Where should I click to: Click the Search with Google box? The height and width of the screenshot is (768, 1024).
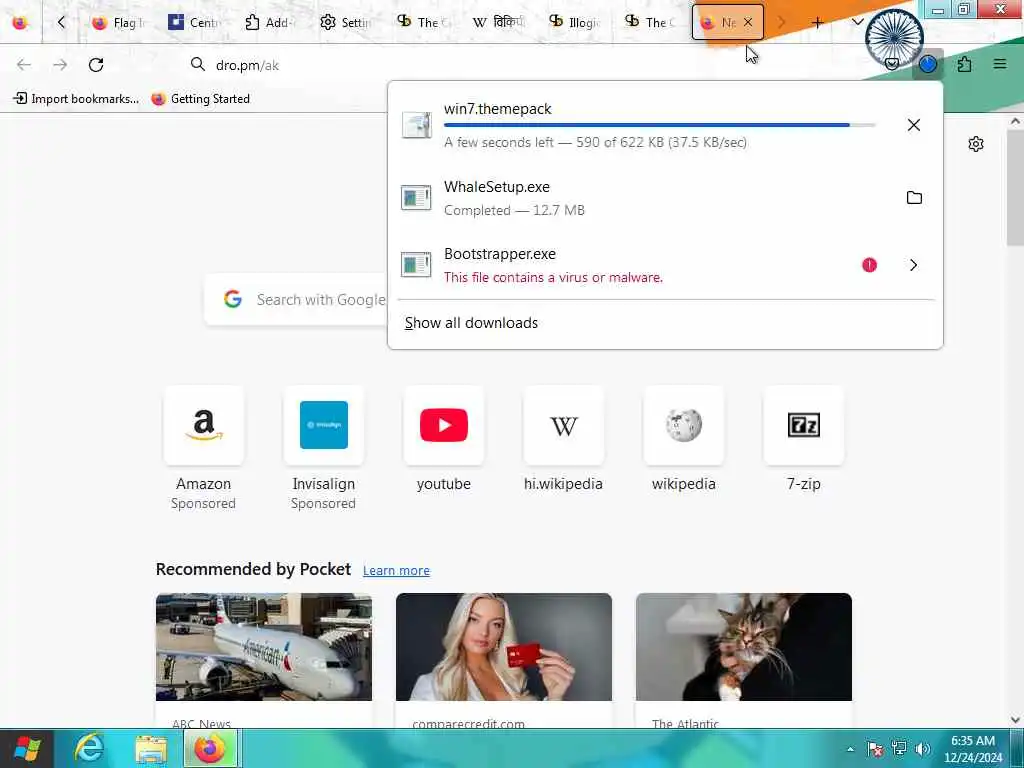coord(296,299)
